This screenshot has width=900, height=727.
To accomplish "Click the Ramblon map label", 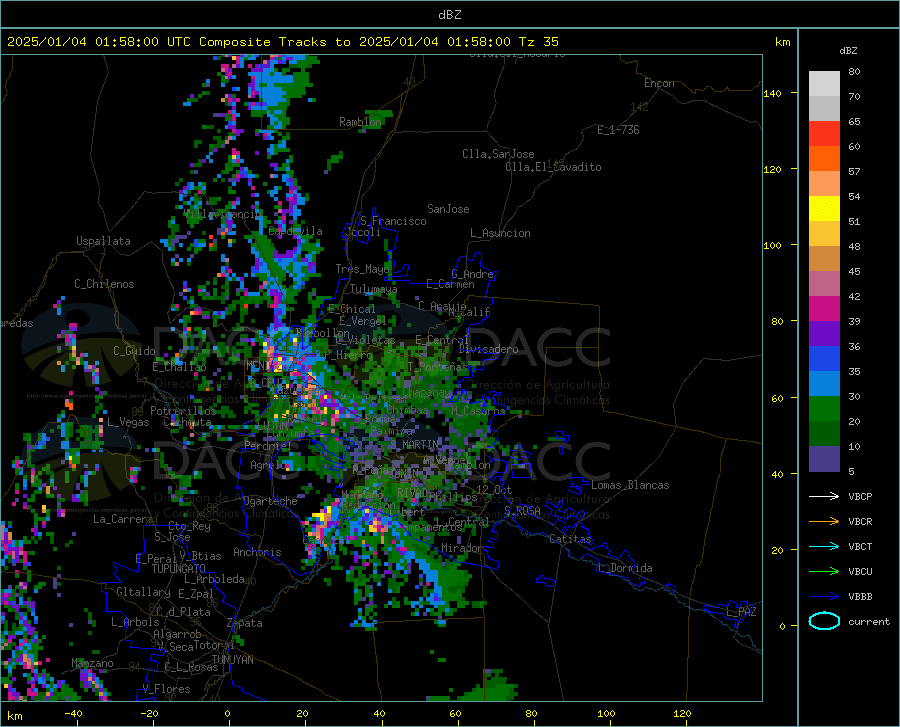I will click(x=360, y=122).
